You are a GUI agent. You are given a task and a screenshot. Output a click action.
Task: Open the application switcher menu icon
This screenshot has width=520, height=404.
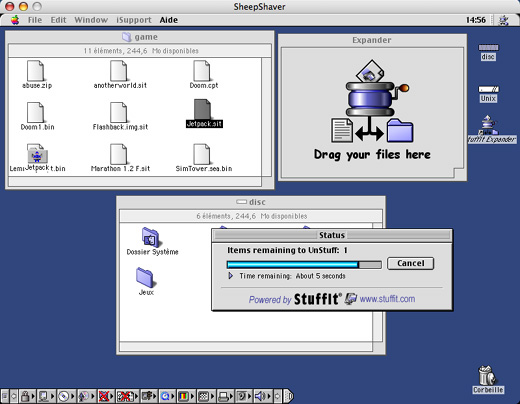pyautogui.click(x=503, y=20)
